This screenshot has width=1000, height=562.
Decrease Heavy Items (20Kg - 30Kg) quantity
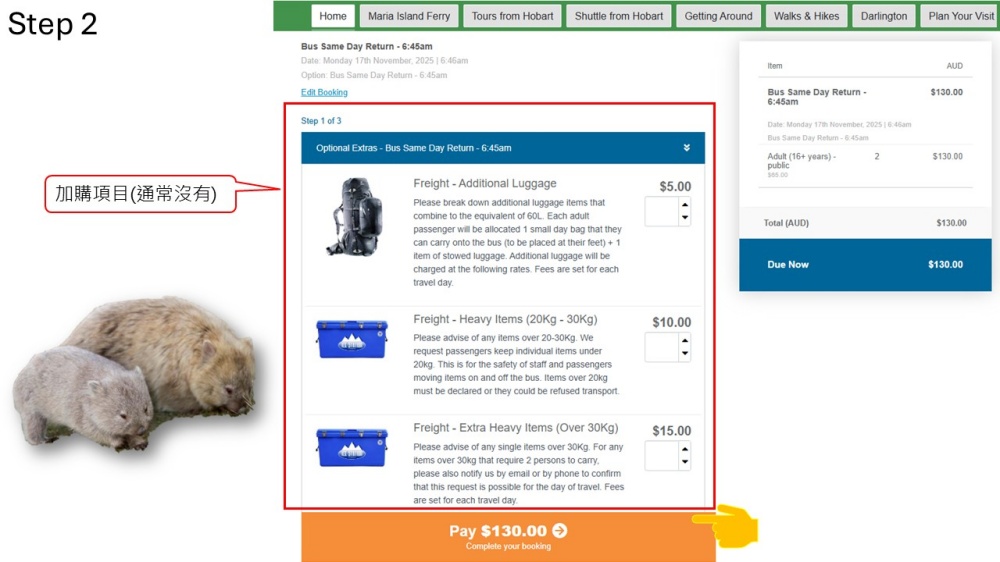tap(684, 354)
